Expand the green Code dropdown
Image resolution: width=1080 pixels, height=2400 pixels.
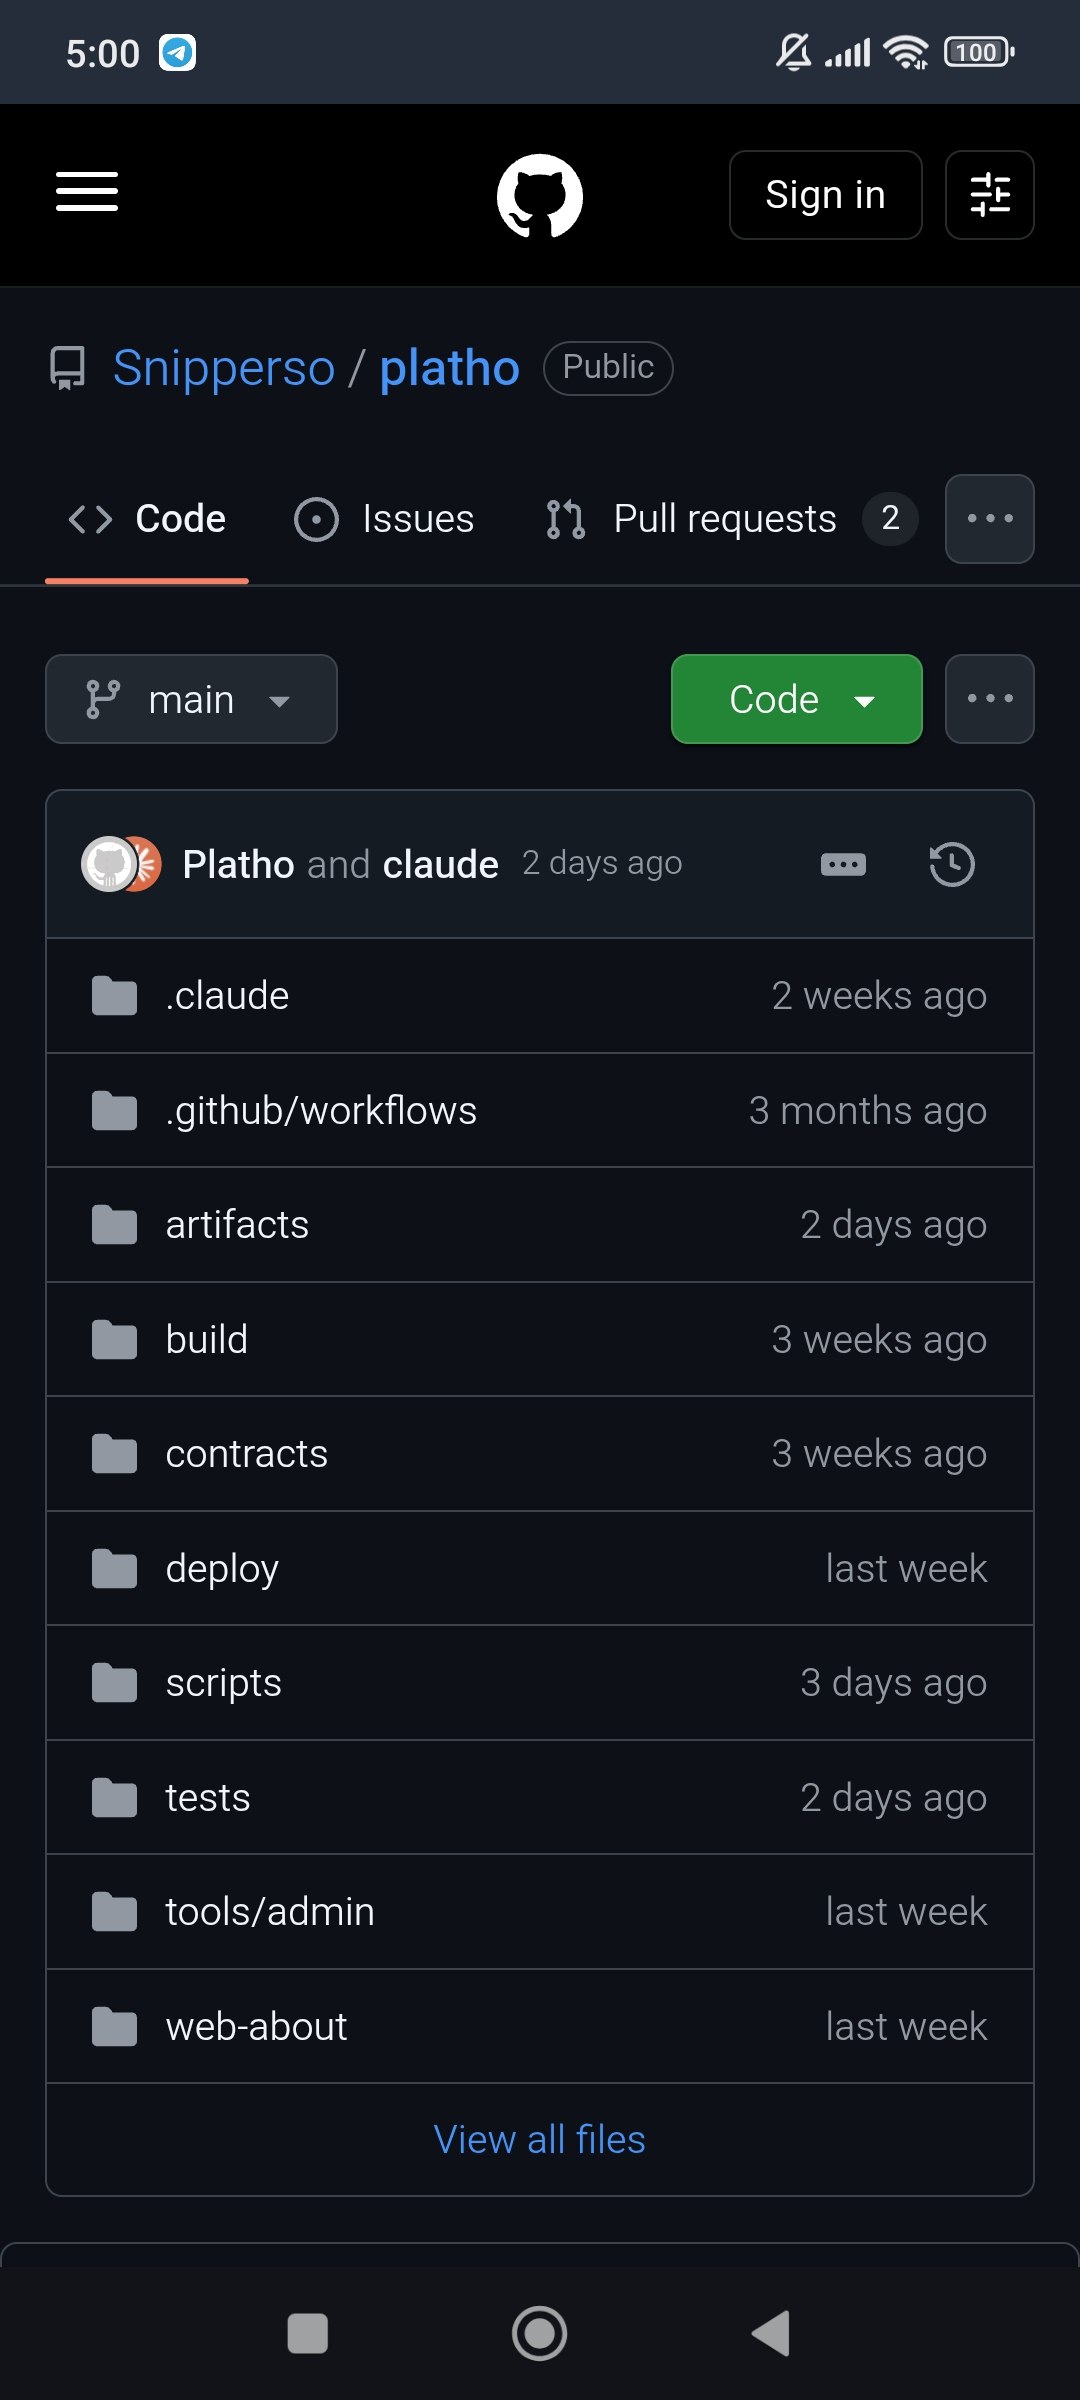click(797, 699)
